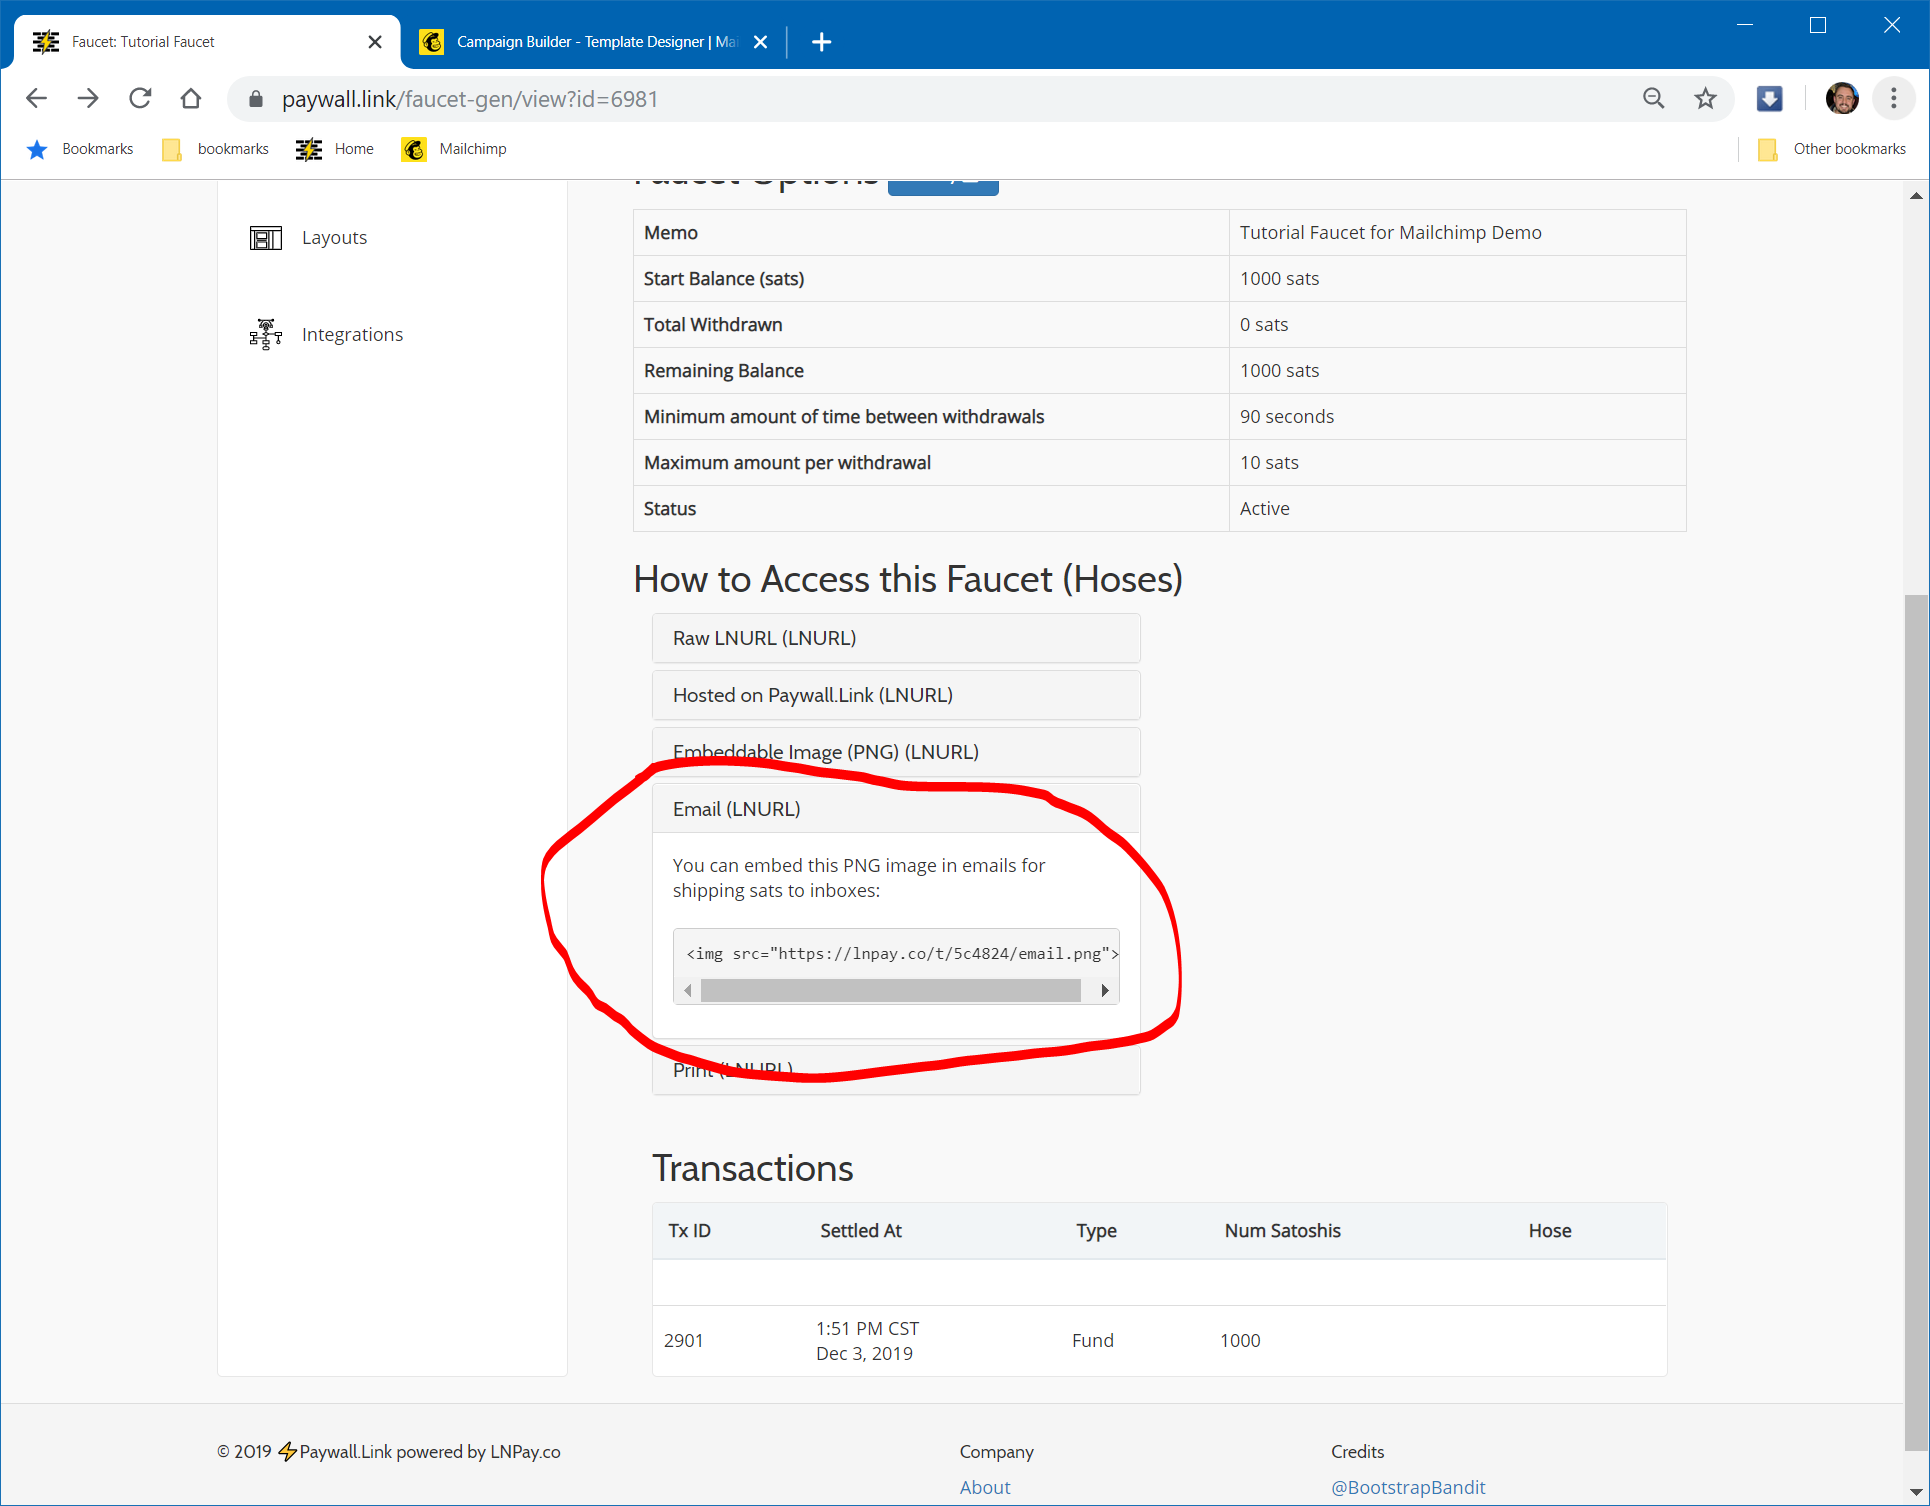
Task: Click the Paywall.Link powered by LNPay.co text
Action: tap(430, 1452)
